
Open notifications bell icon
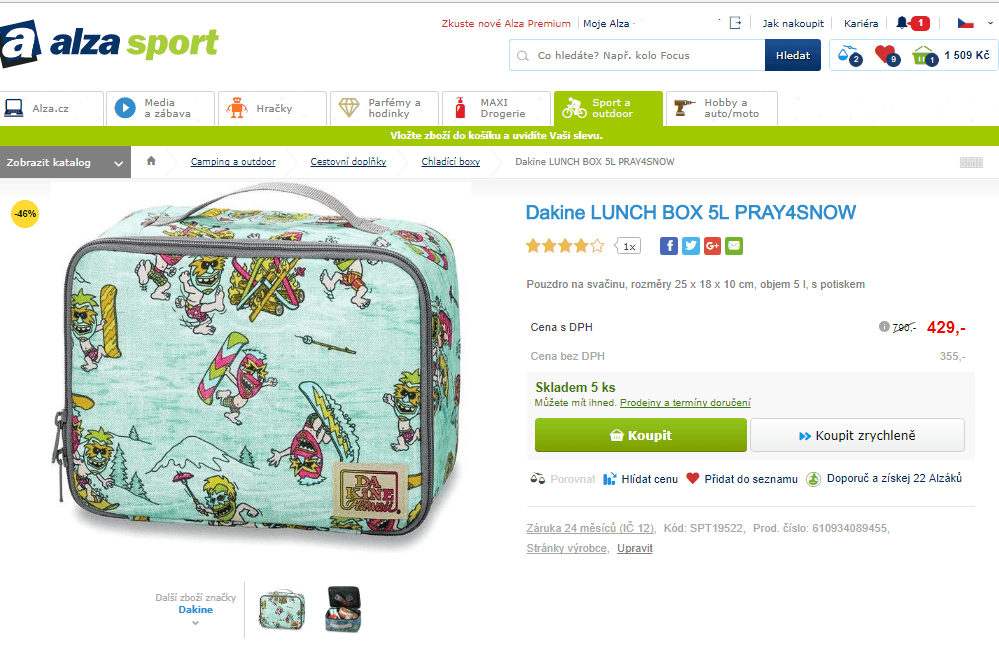[902, 23]
